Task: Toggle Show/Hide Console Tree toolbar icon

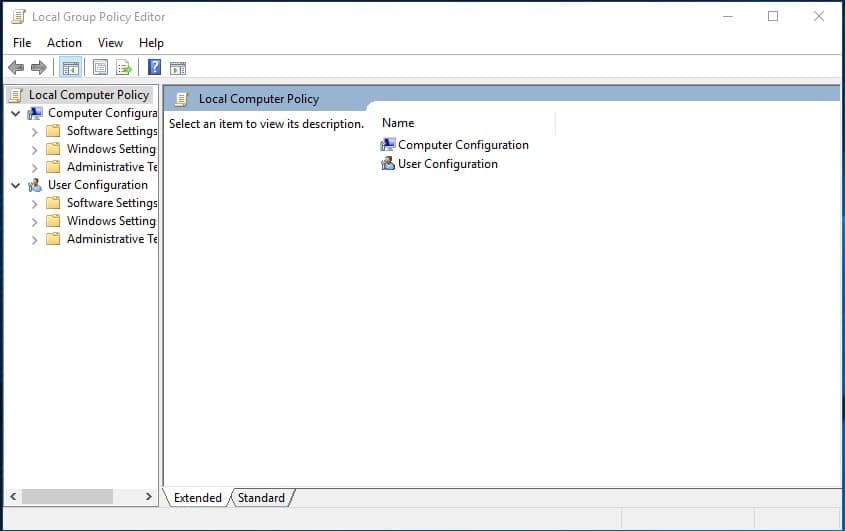Action: click(71, 68)
